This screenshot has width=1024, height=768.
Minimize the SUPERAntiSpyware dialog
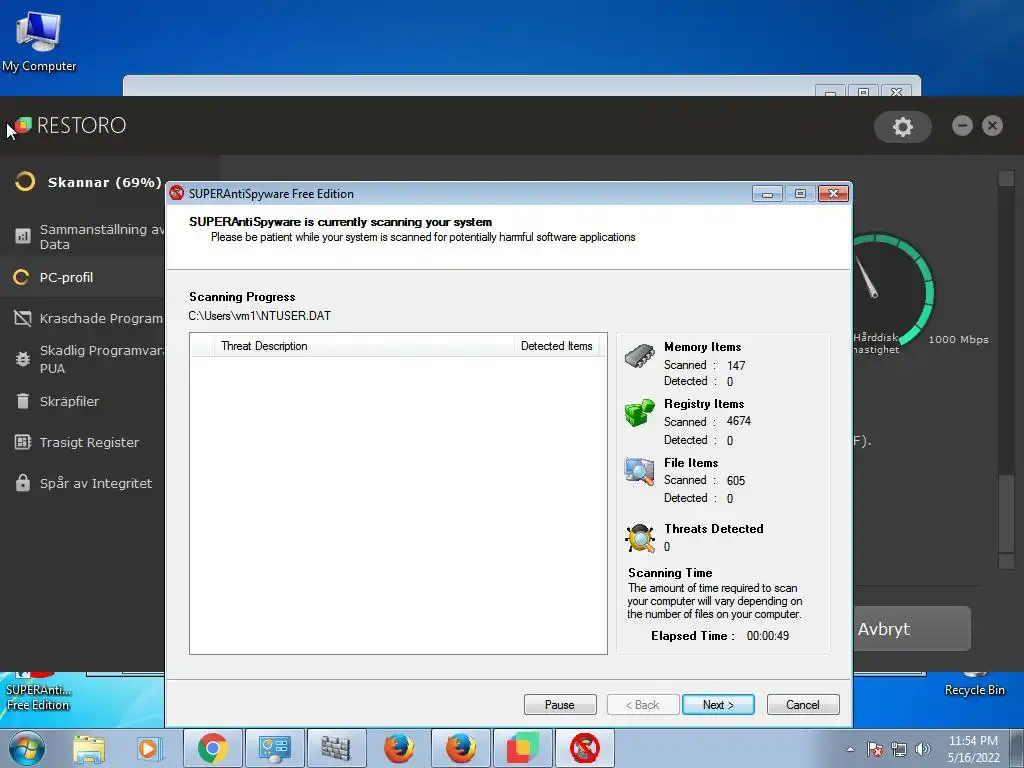point(767,193)
